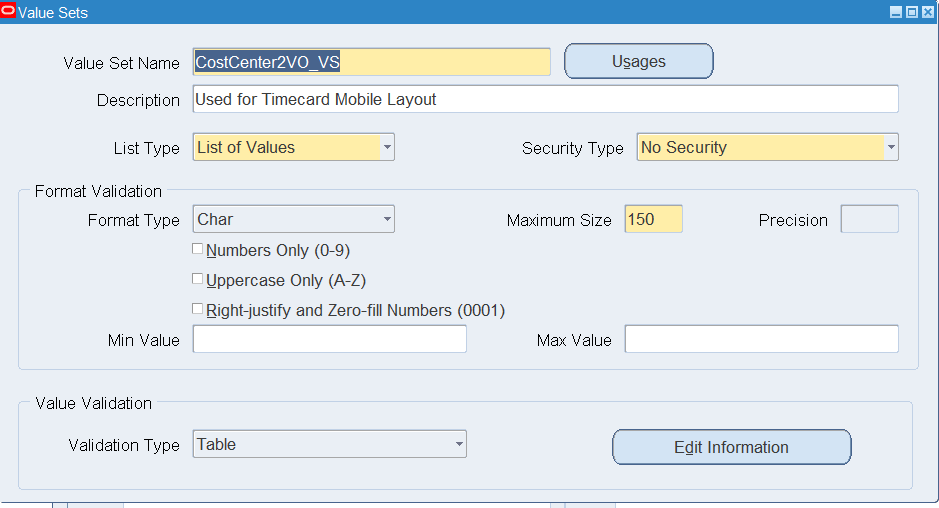Click the Usages button
The height and width of the screenshot is (508, 939).
(x=638, y=61)
